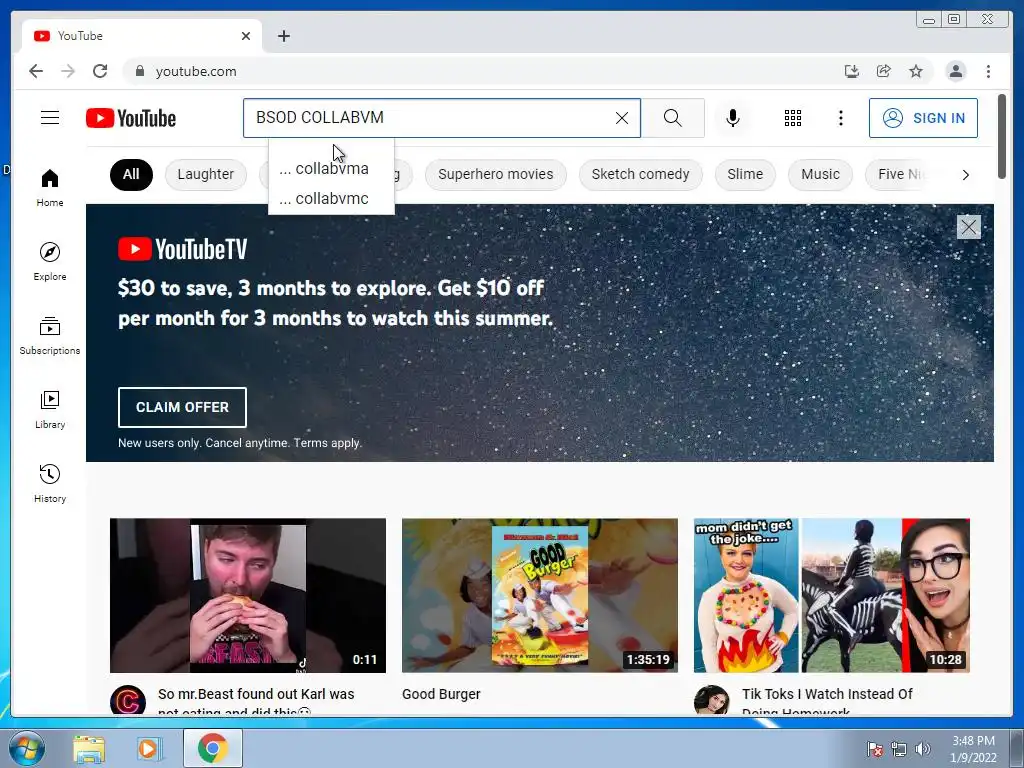1024x768 pixels.
Task: Open Windows Explorer from taskbar
Action: [89, 749]
